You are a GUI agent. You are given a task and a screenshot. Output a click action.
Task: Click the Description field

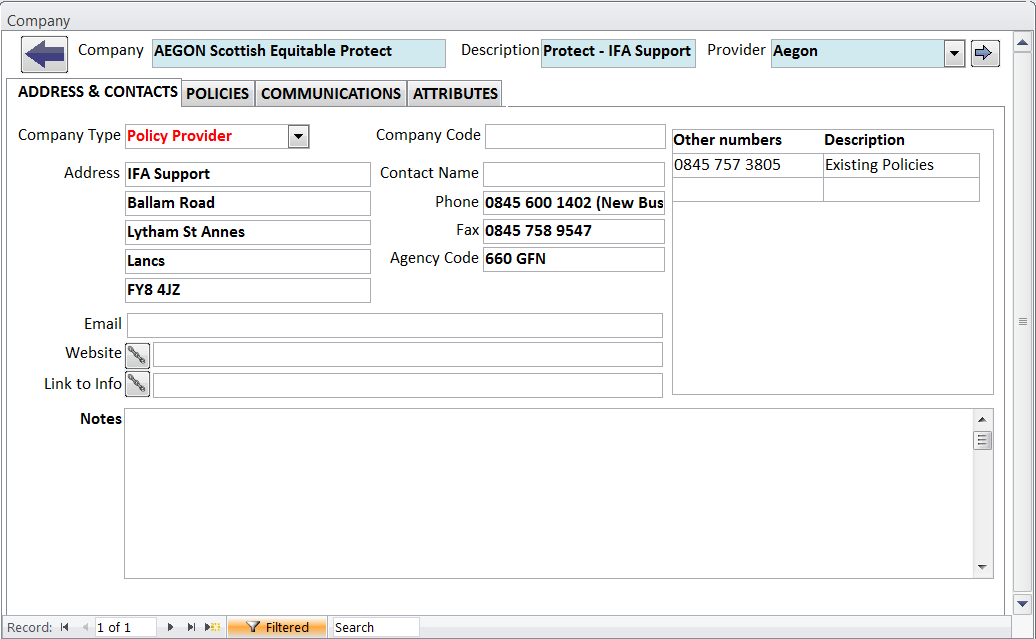618,53
